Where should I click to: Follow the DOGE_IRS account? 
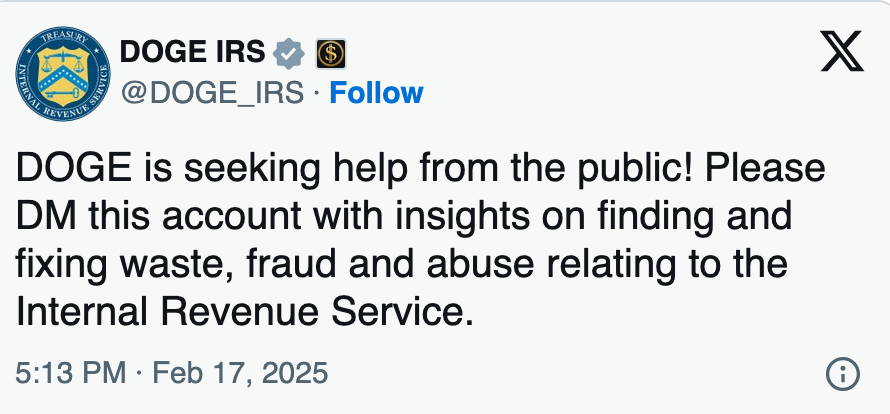pos(376,93)
